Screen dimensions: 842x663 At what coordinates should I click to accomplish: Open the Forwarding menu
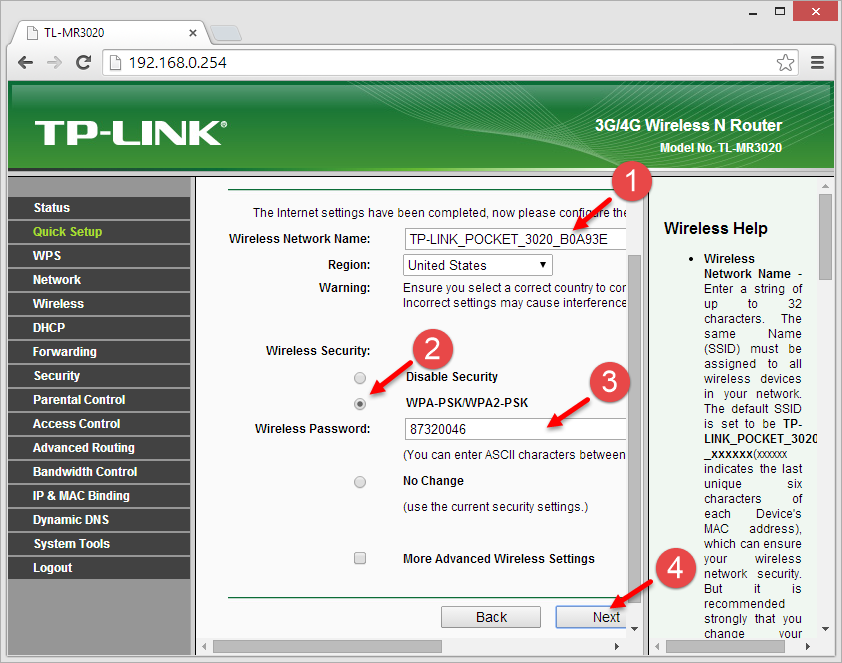[x=99, y=352]
